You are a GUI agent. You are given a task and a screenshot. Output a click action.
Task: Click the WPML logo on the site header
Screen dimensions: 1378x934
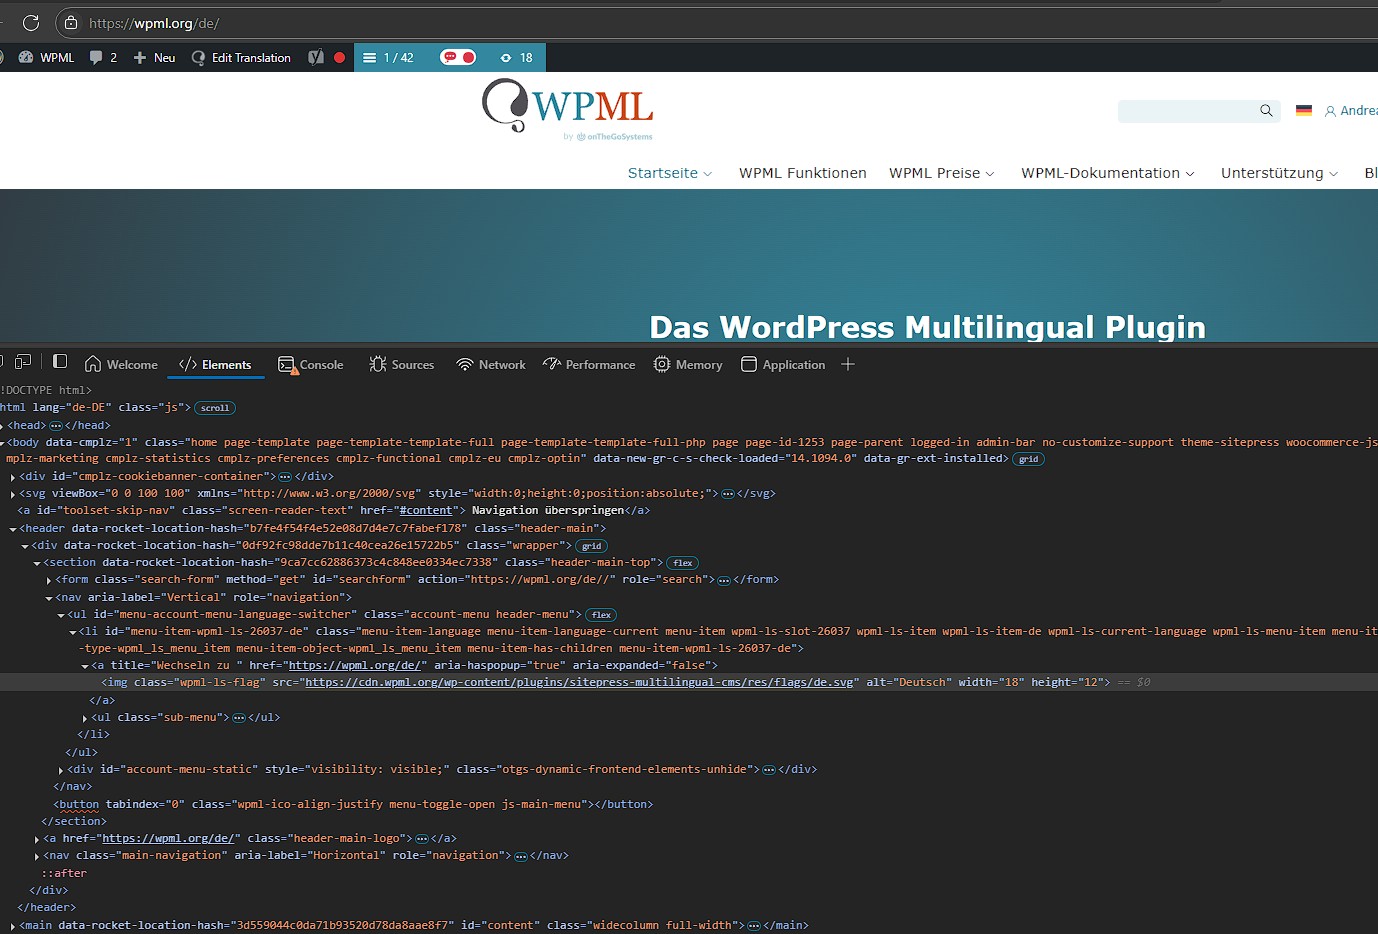568,109
